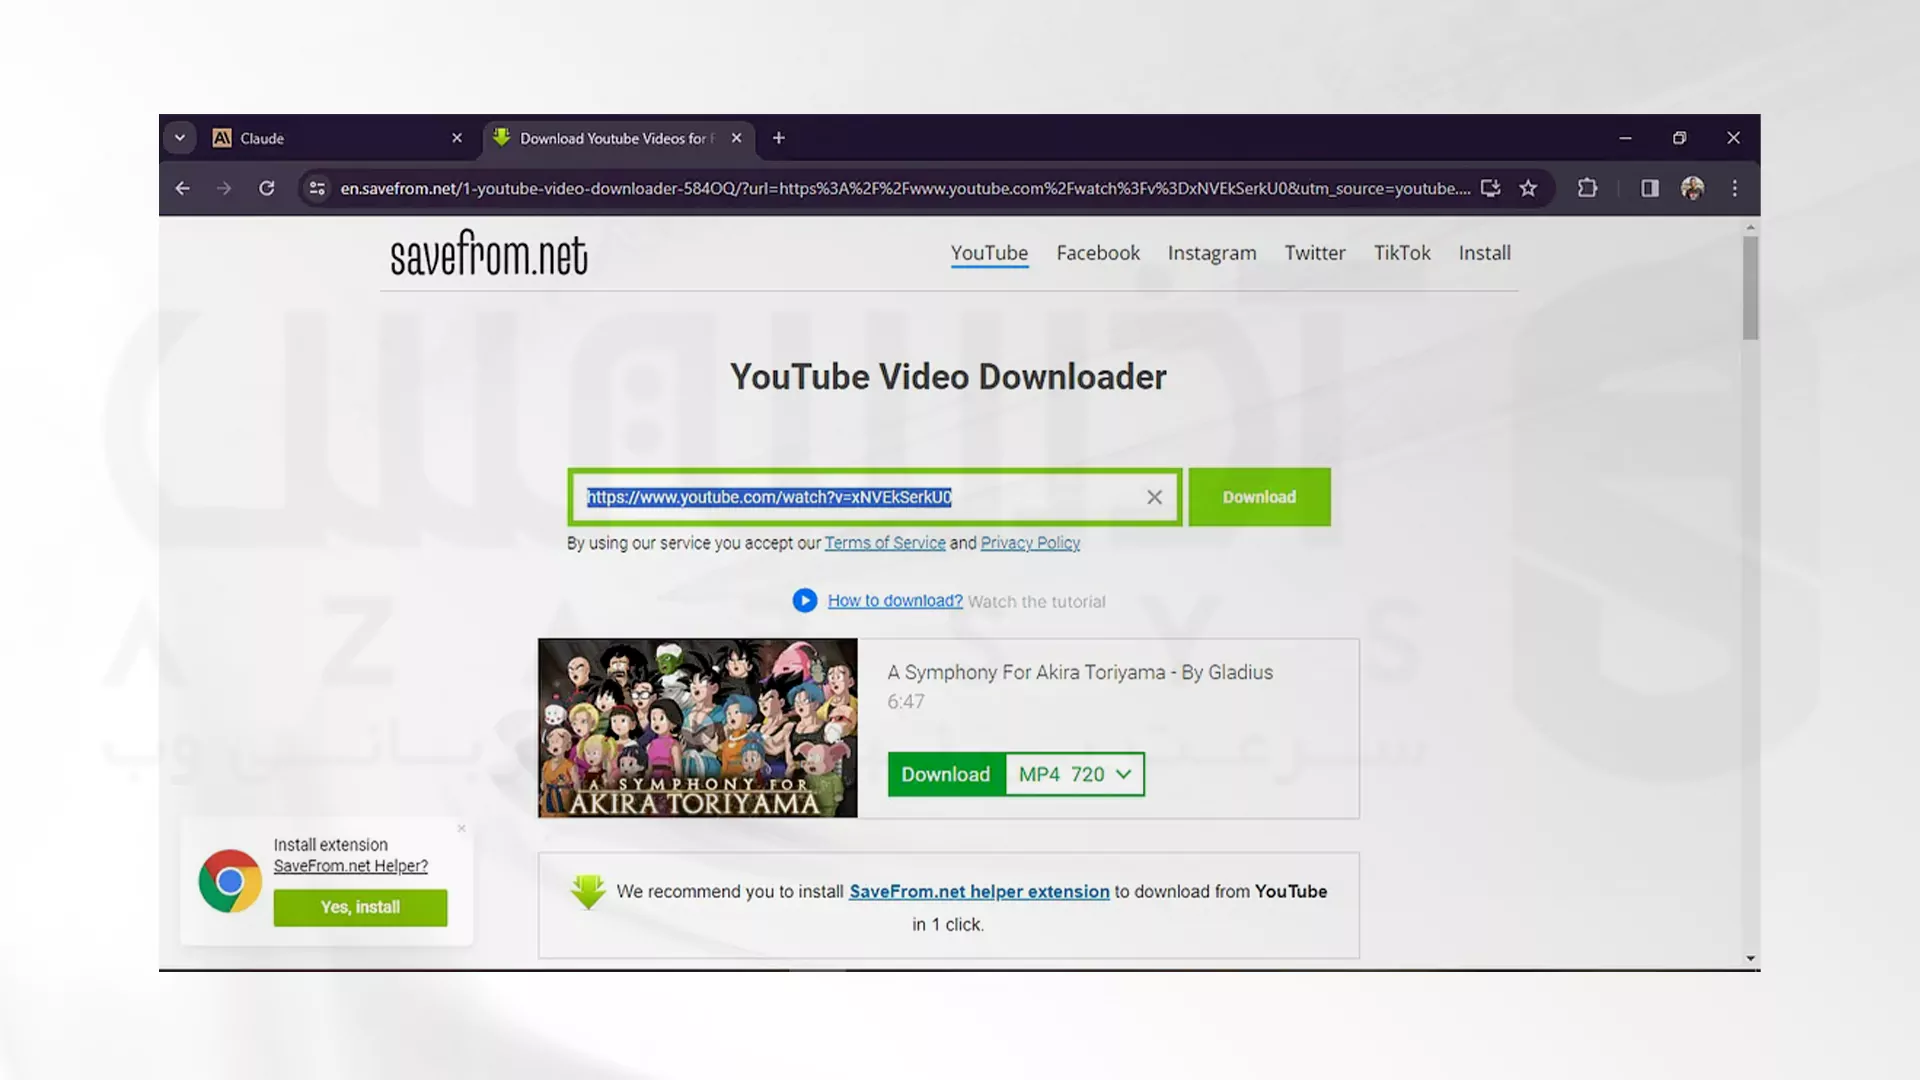Click the 6:47 video duration text
Image resolution: width=1920 pixels, height=1080 pixels.
click(906, 702)
